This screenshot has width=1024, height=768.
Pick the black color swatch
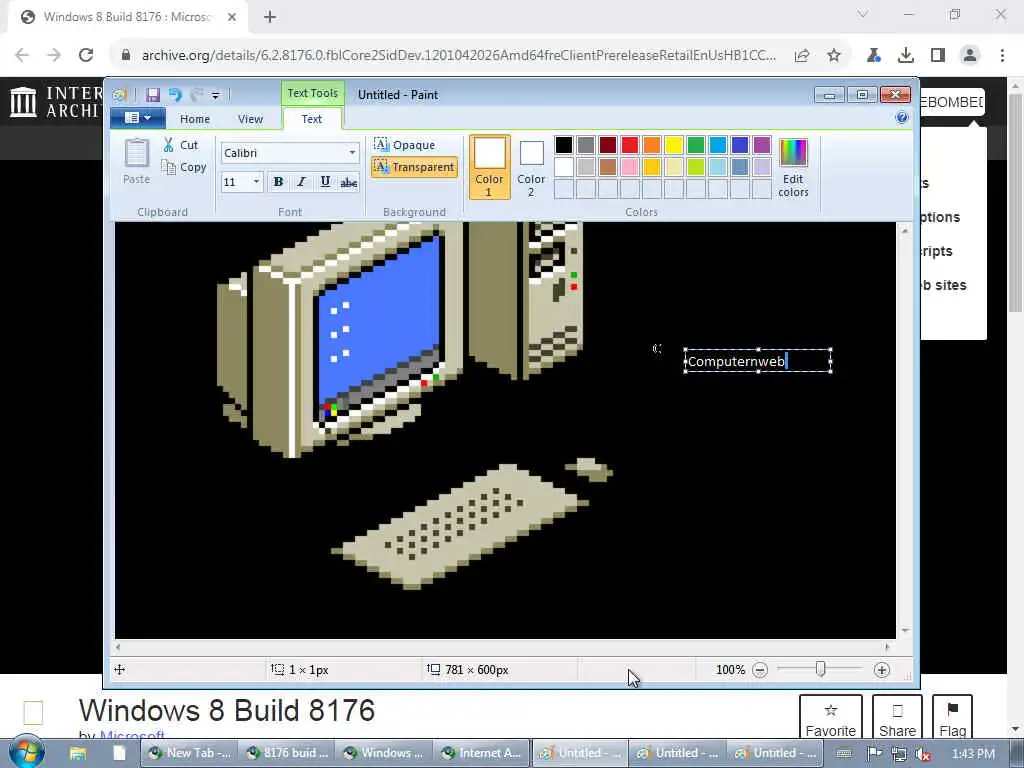coord(564,144)
